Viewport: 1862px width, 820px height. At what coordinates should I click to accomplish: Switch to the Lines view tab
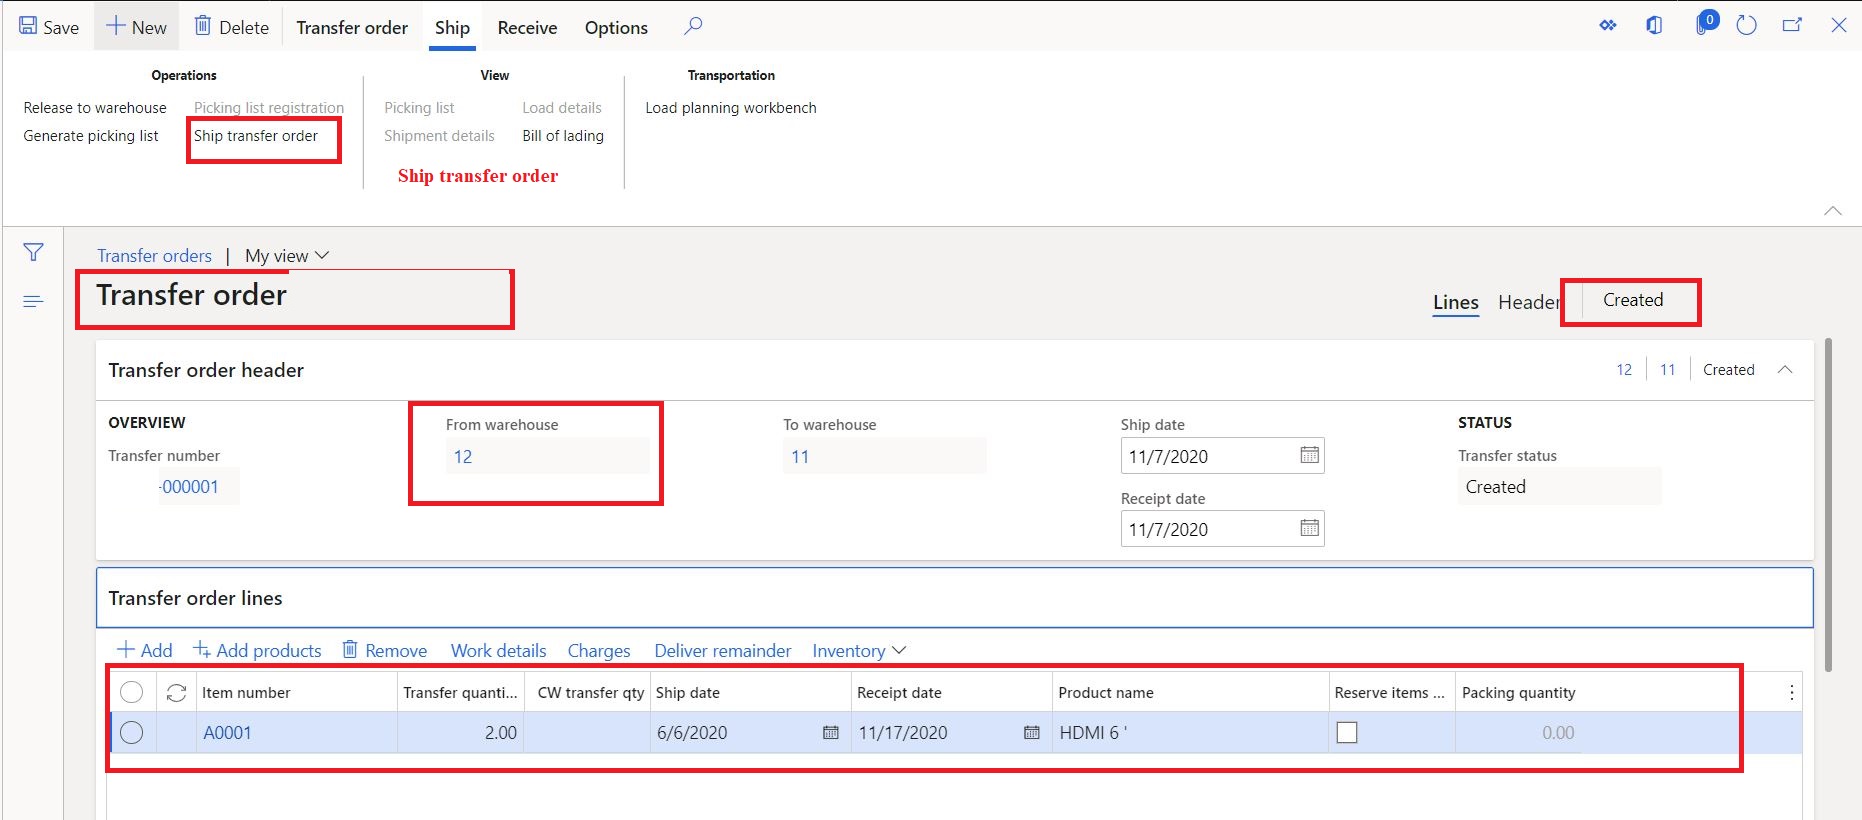1455,302
